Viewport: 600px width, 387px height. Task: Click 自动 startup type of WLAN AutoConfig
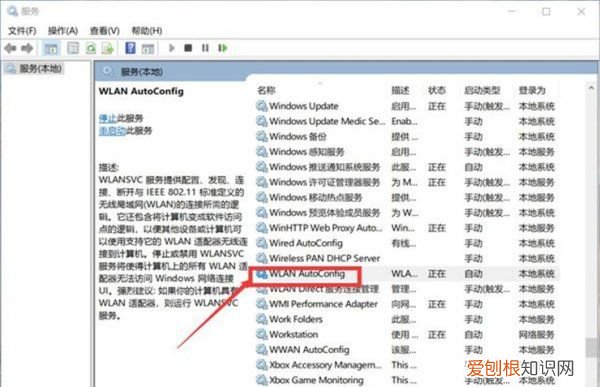[474, 274]
